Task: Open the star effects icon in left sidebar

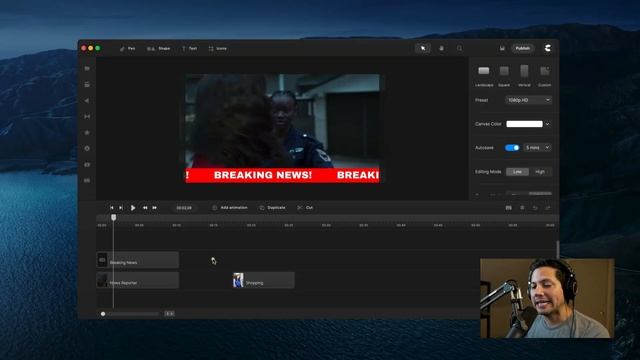Action: coord(87,133)
